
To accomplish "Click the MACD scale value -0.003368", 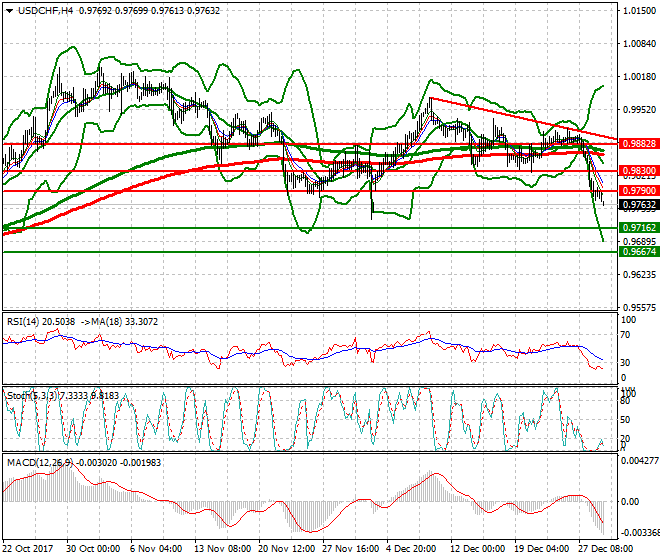I will pos(640,533).
